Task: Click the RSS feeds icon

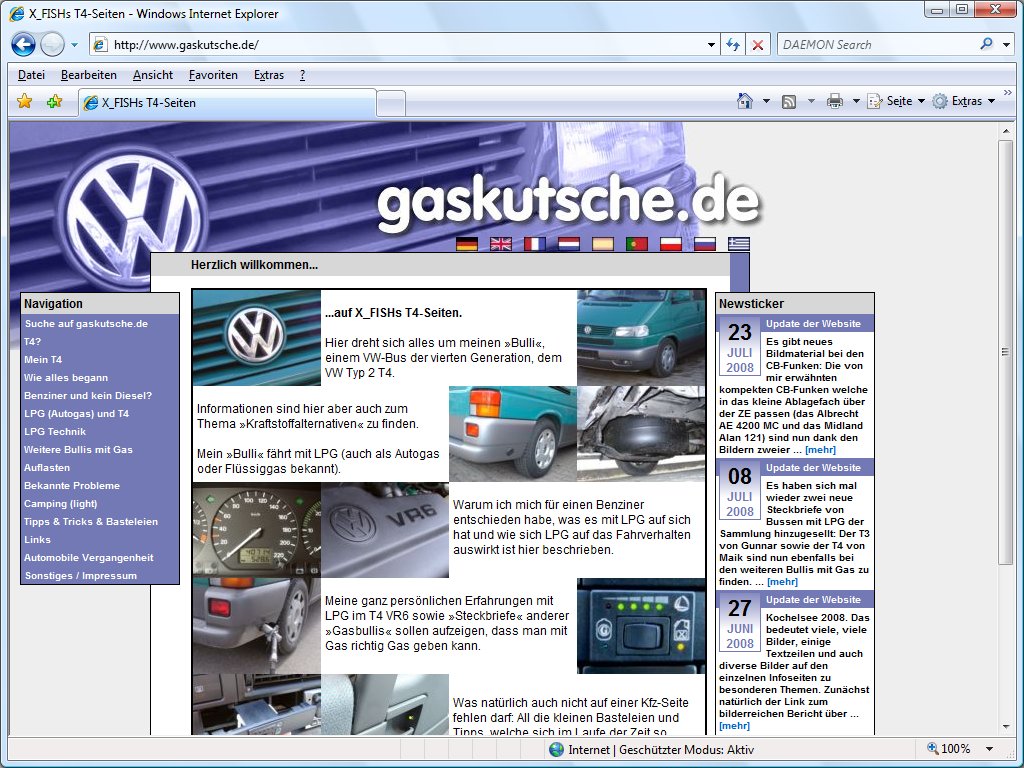Action: click(x=789, y=101)
